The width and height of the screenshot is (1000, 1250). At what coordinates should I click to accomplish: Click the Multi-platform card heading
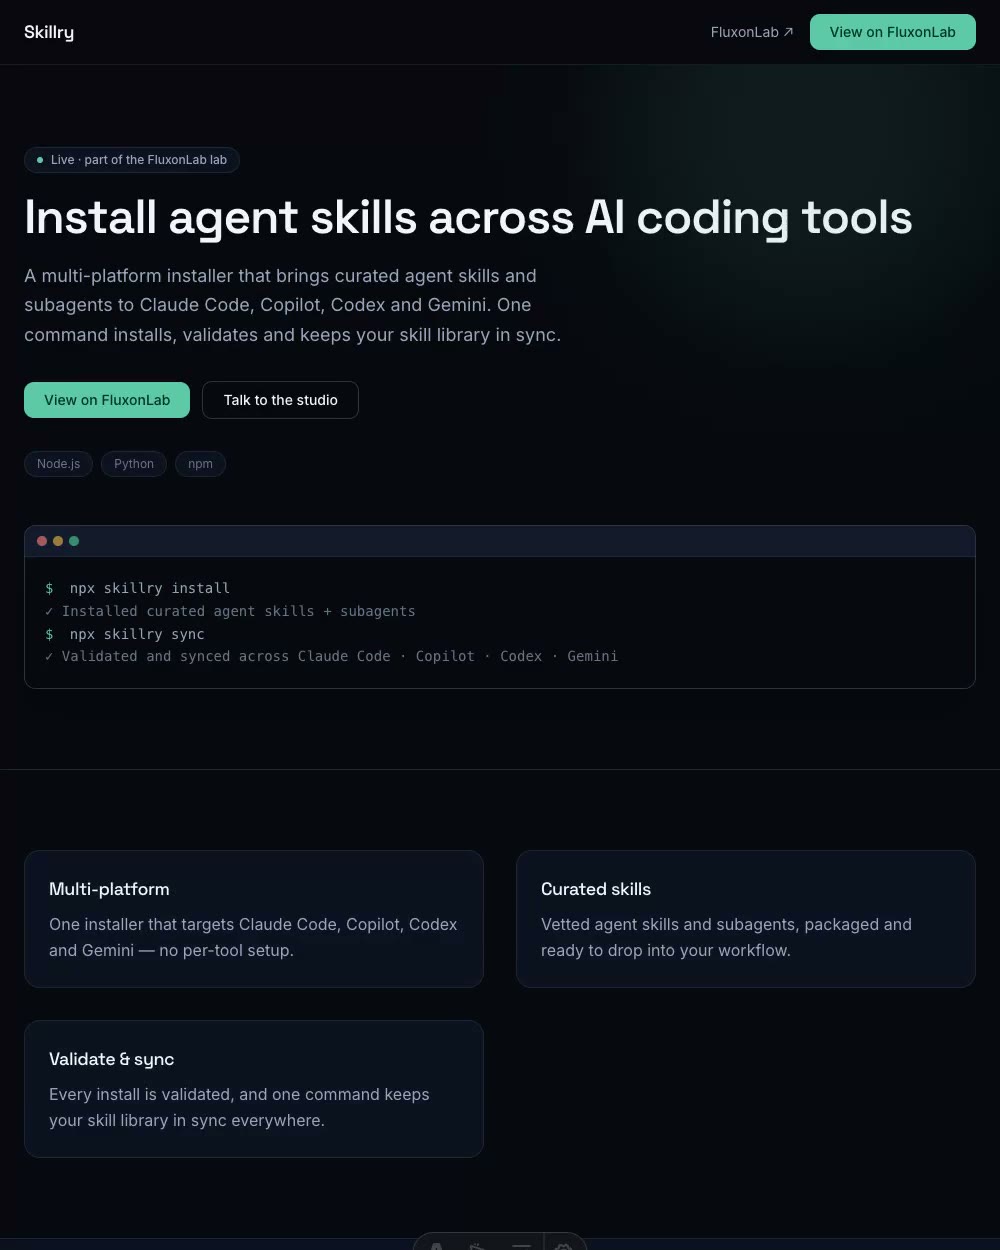109,889
